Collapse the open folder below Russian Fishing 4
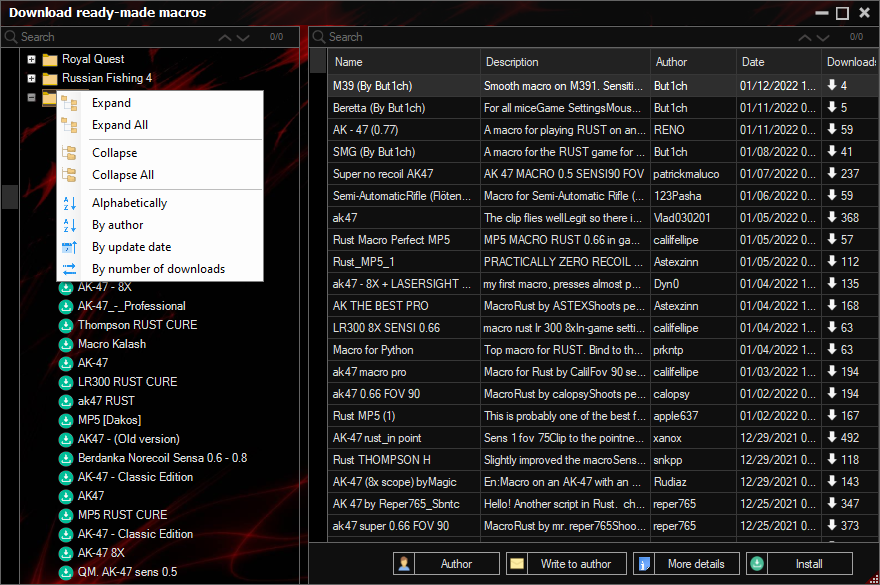 pyautogui.click(x=31, y=97)
